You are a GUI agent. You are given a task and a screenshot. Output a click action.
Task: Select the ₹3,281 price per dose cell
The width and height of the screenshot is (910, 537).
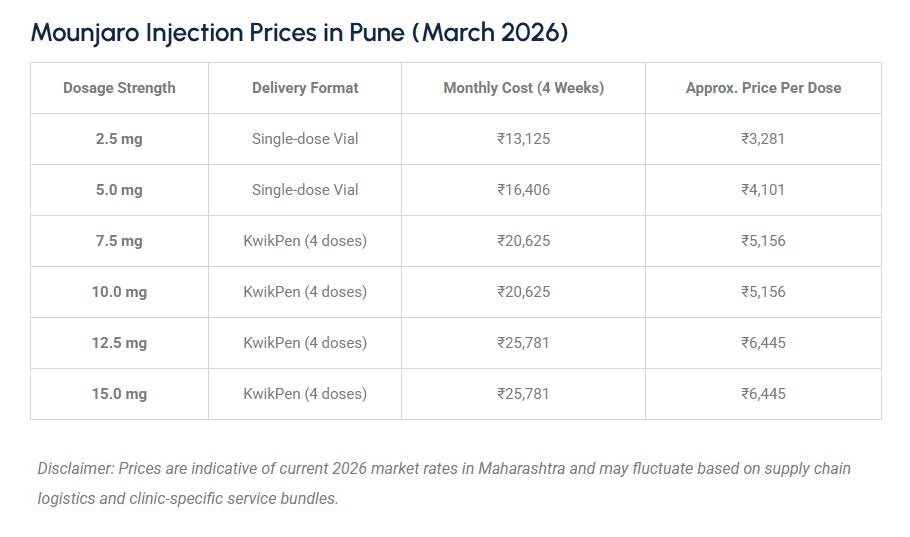763,139
